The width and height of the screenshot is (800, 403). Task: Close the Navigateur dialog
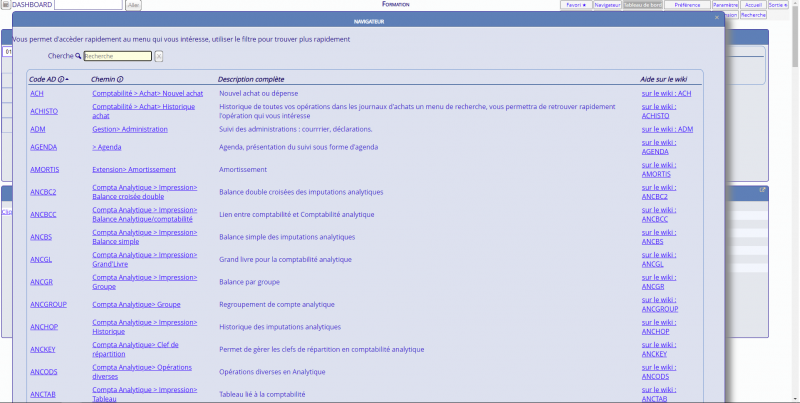pos(716,18)
